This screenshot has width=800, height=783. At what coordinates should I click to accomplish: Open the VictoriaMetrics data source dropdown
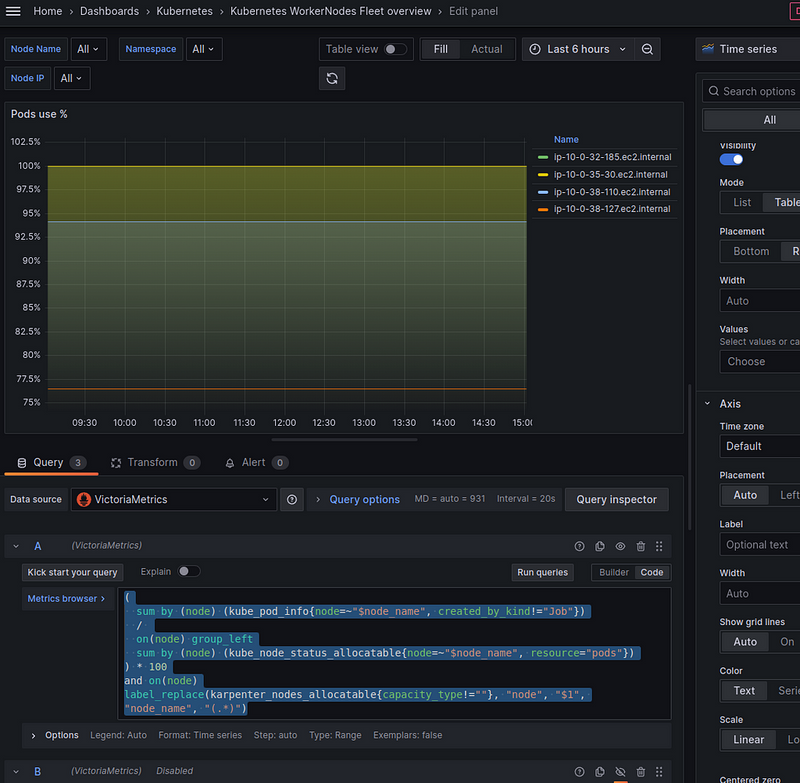[x=173, y=499]
